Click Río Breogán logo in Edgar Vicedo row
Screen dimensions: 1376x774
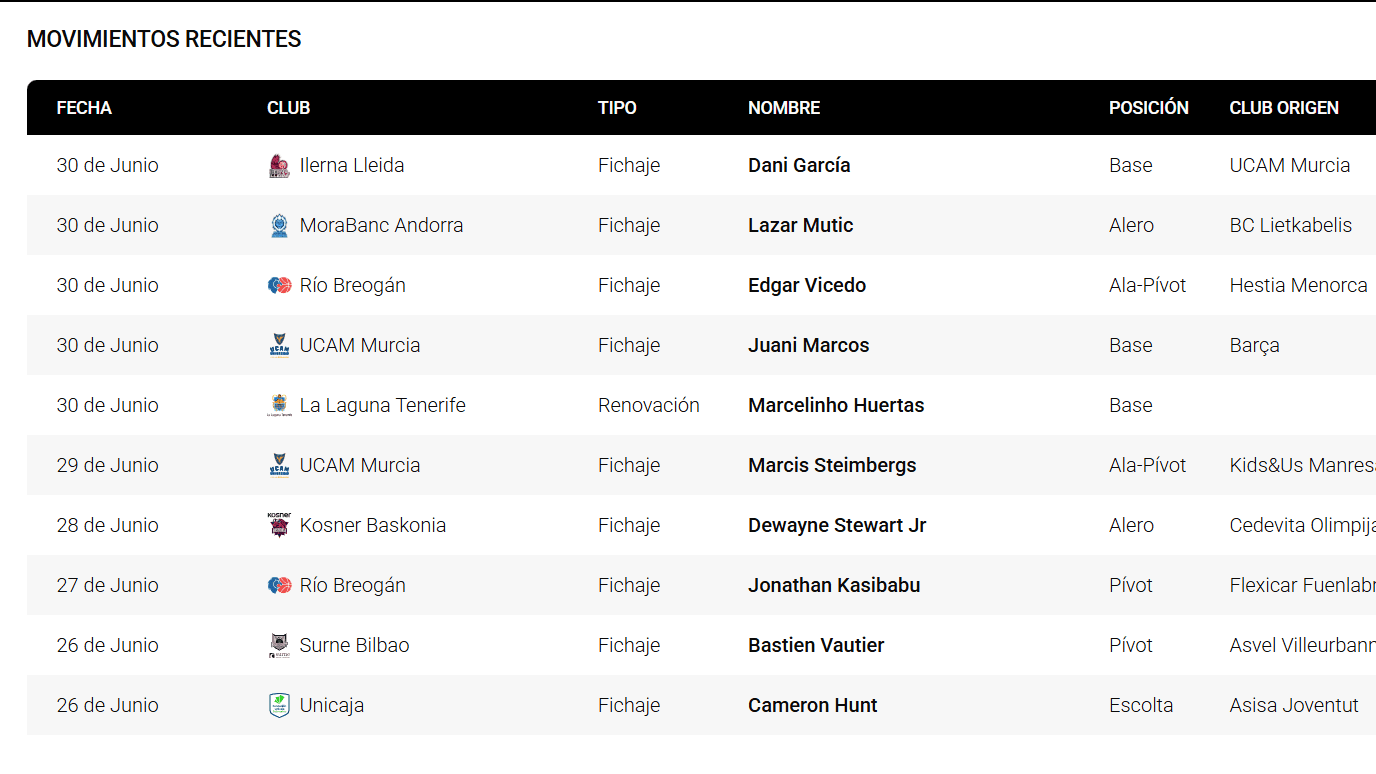(x=279, y=286)
